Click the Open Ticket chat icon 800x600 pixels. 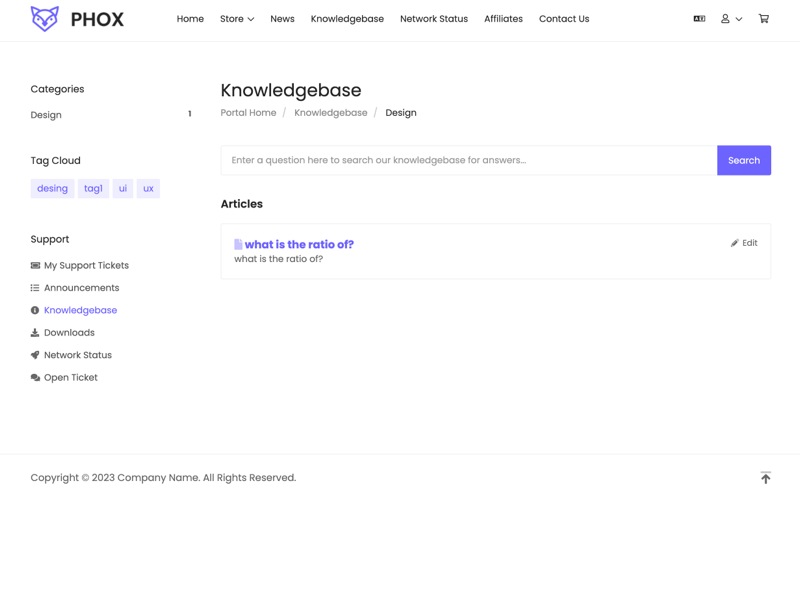[x=35, y=378]
